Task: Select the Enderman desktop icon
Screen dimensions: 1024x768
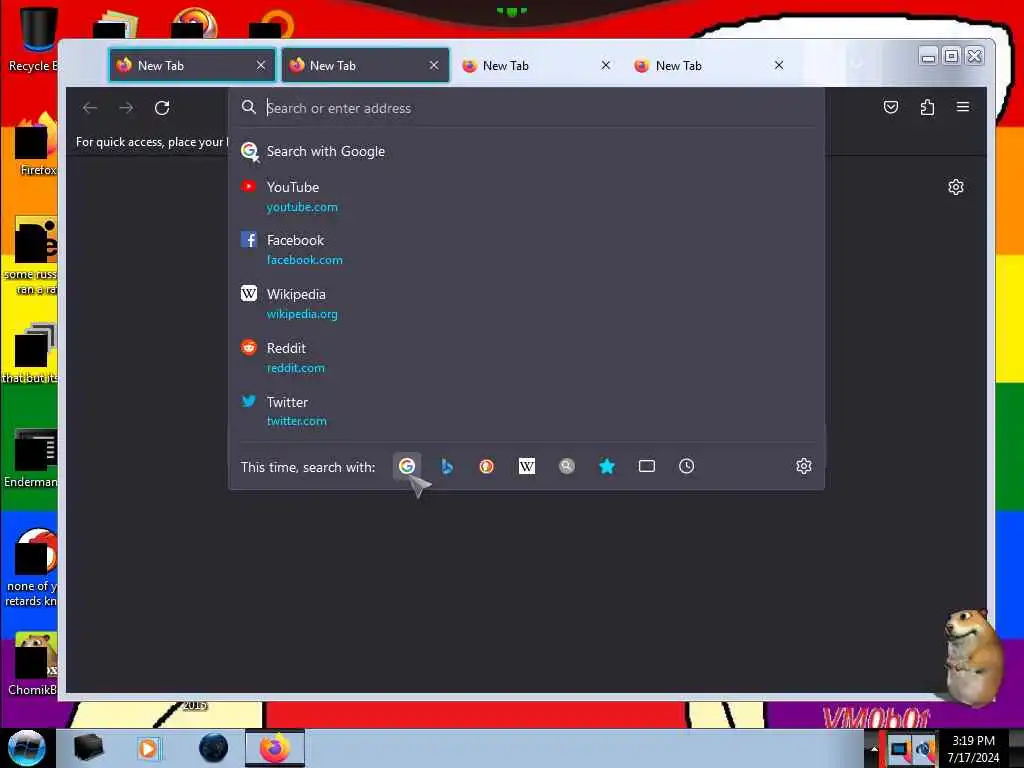Action: click(31, 458)
